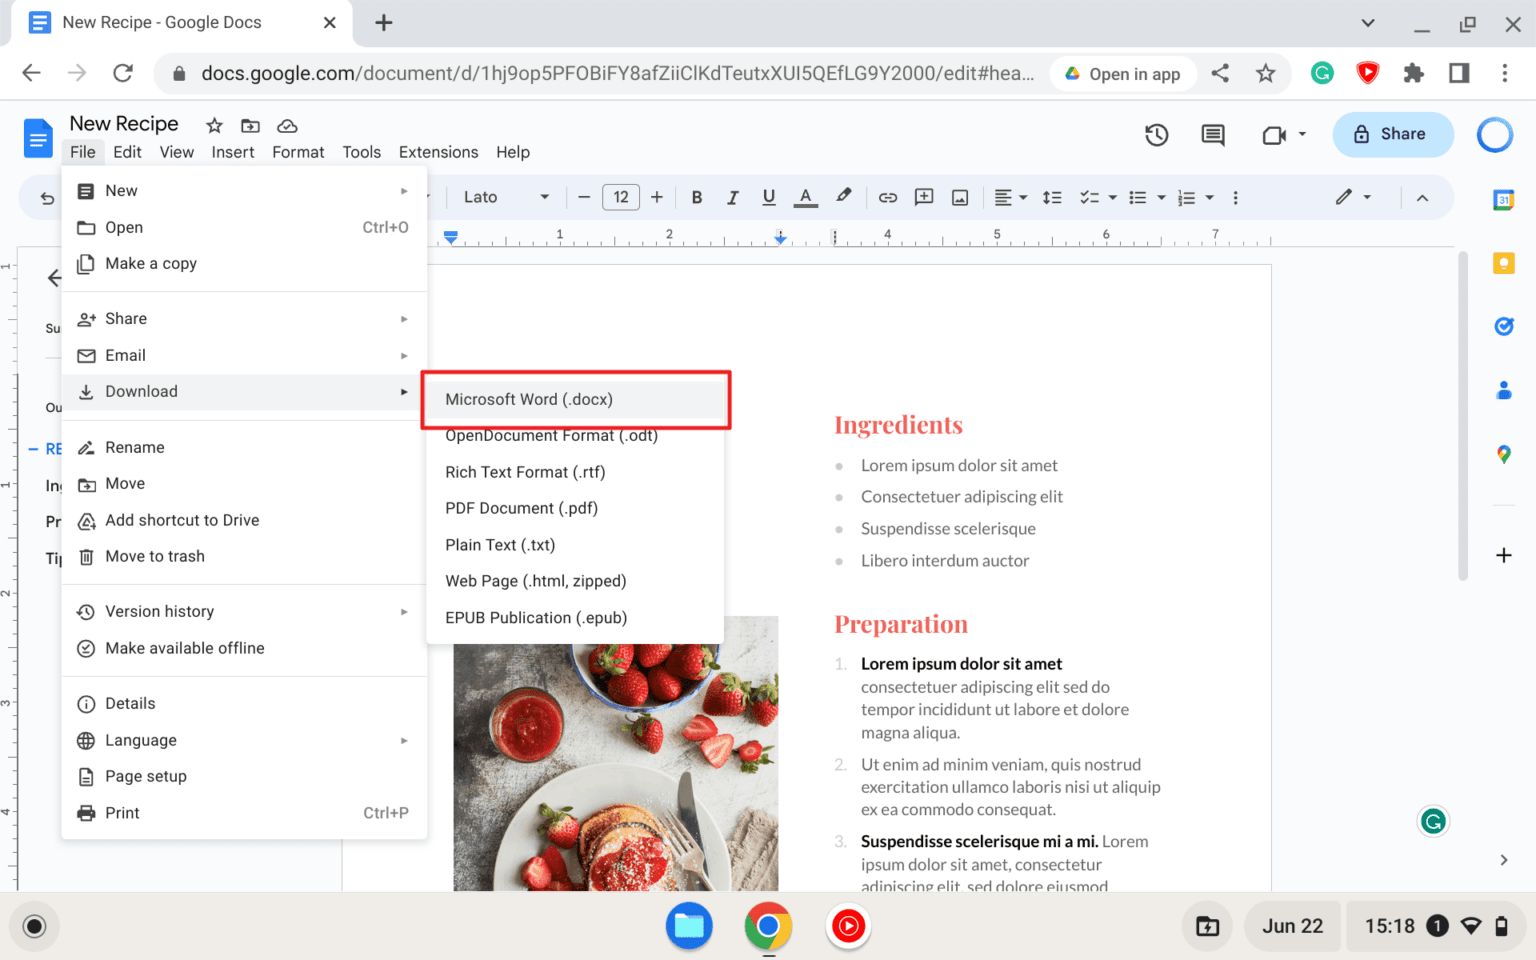Open line spacing options
This screenshot has width=1536, height=960.
coord(1052,197)
